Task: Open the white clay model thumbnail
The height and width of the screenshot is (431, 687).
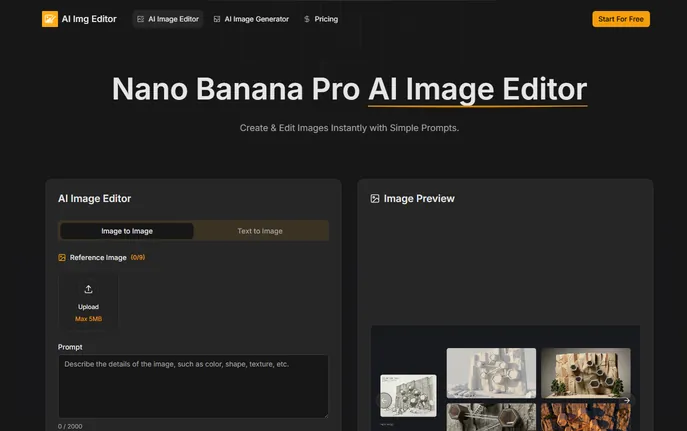Action: 491,372
